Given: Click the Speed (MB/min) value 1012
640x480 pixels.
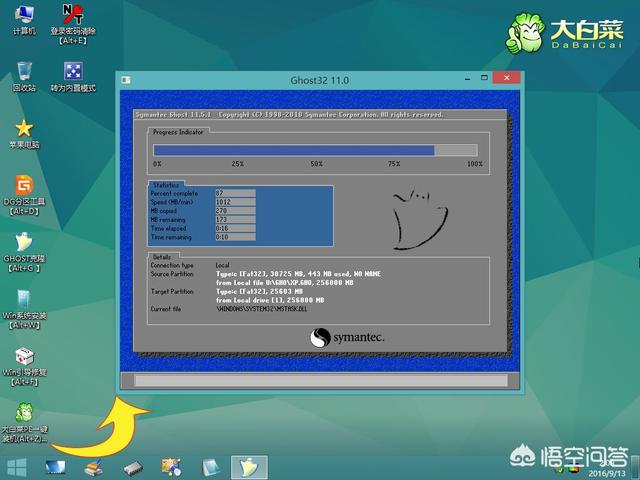Looking at the screenshot, I should [x=236, y=202].
